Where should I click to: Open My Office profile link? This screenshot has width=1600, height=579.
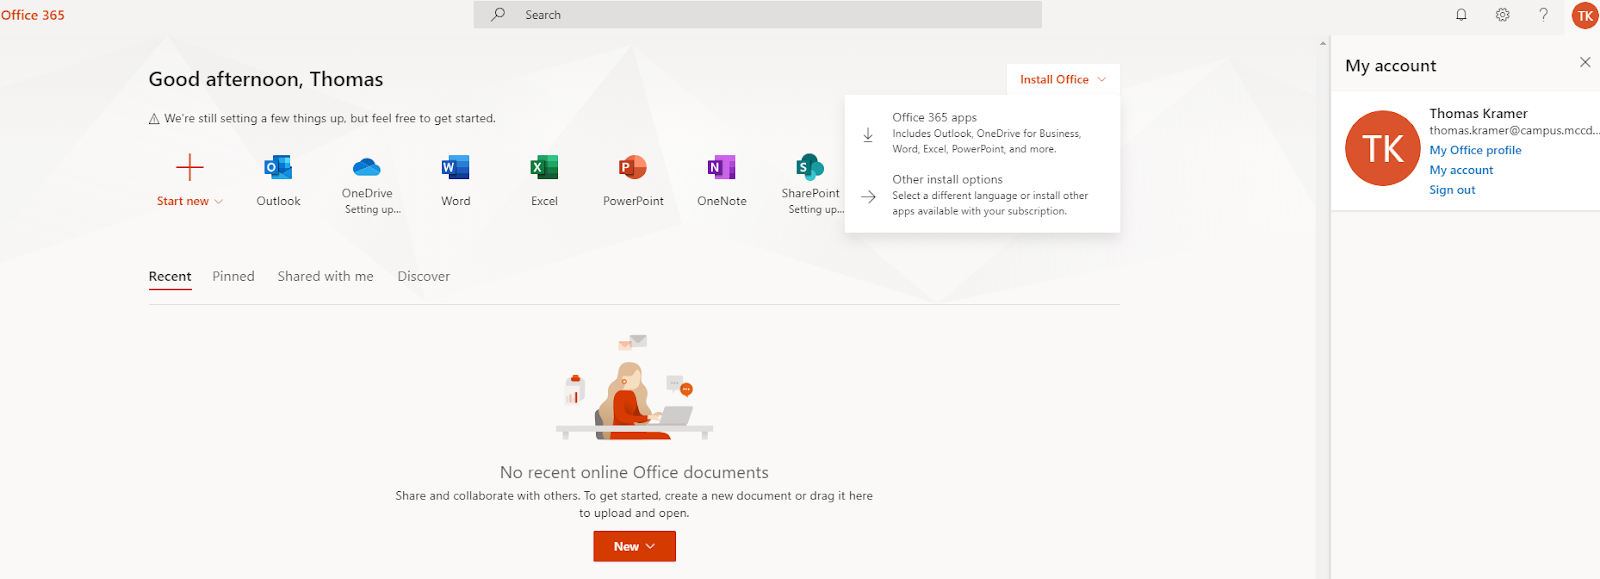tap(1475, 150)
